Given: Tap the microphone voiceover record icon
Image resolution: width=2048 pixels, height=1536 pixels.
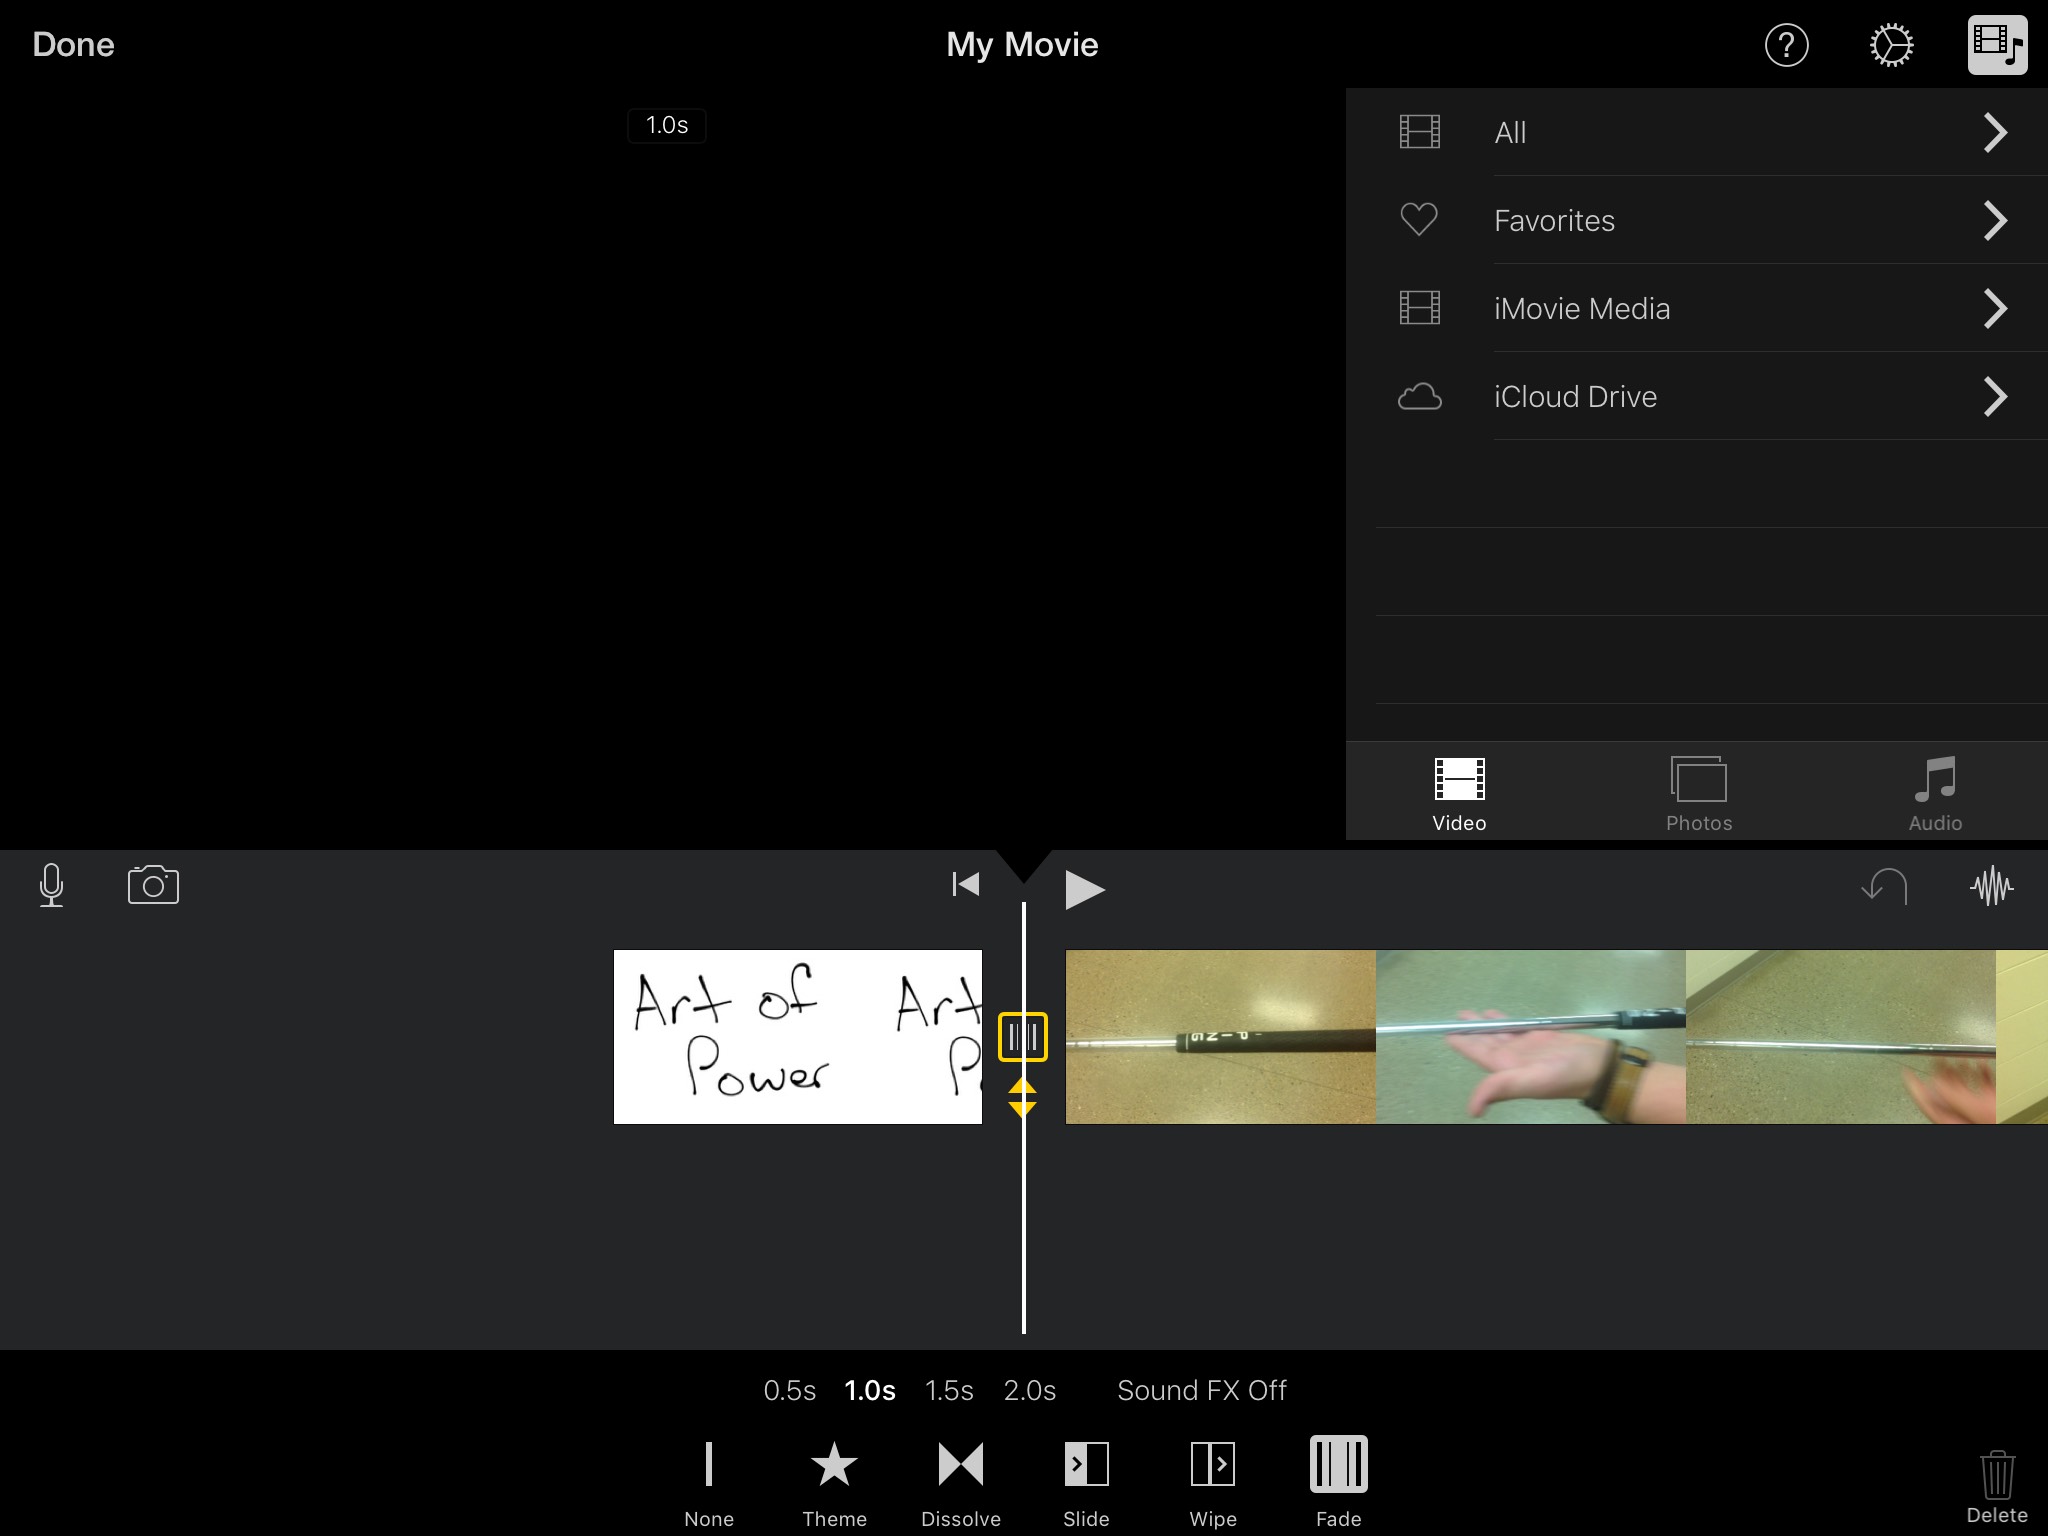Looking at the screenshot, I should point(52,886).
